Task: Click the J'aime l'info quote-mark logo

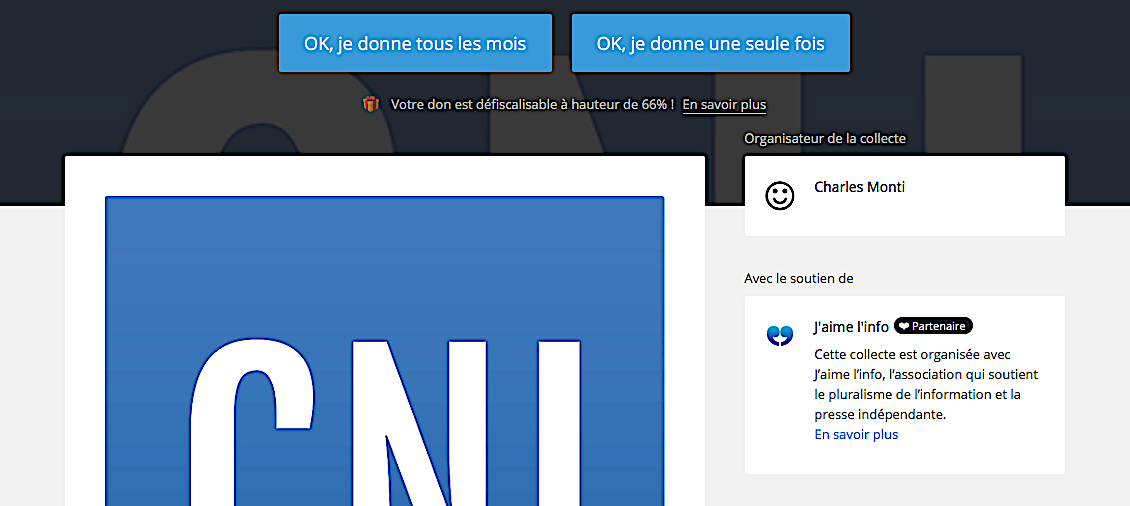Action: [780, 335]
